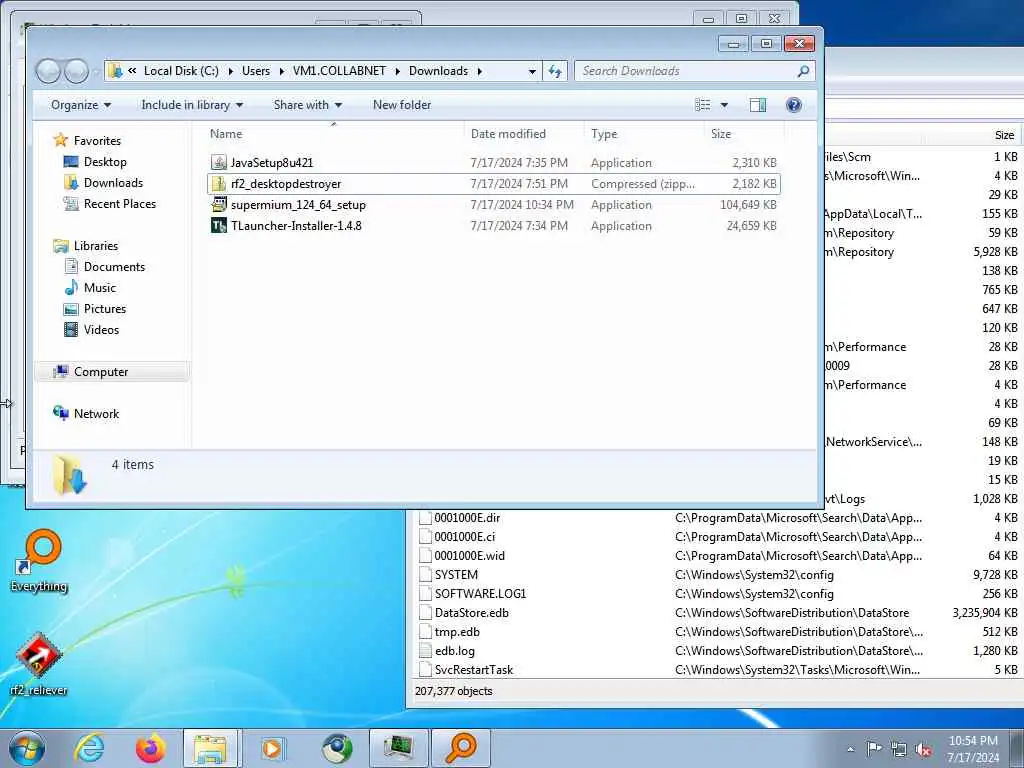
Task: Expand arrow after Local Disk (C:)
Action: coord(231,71)
